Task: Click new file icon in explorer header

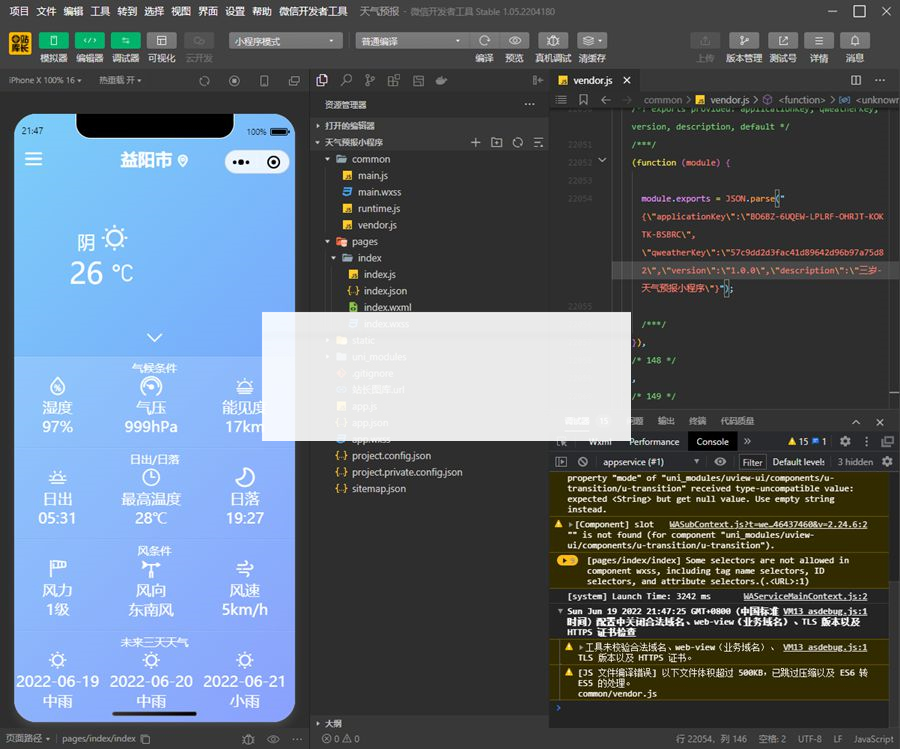Action: 476,143
